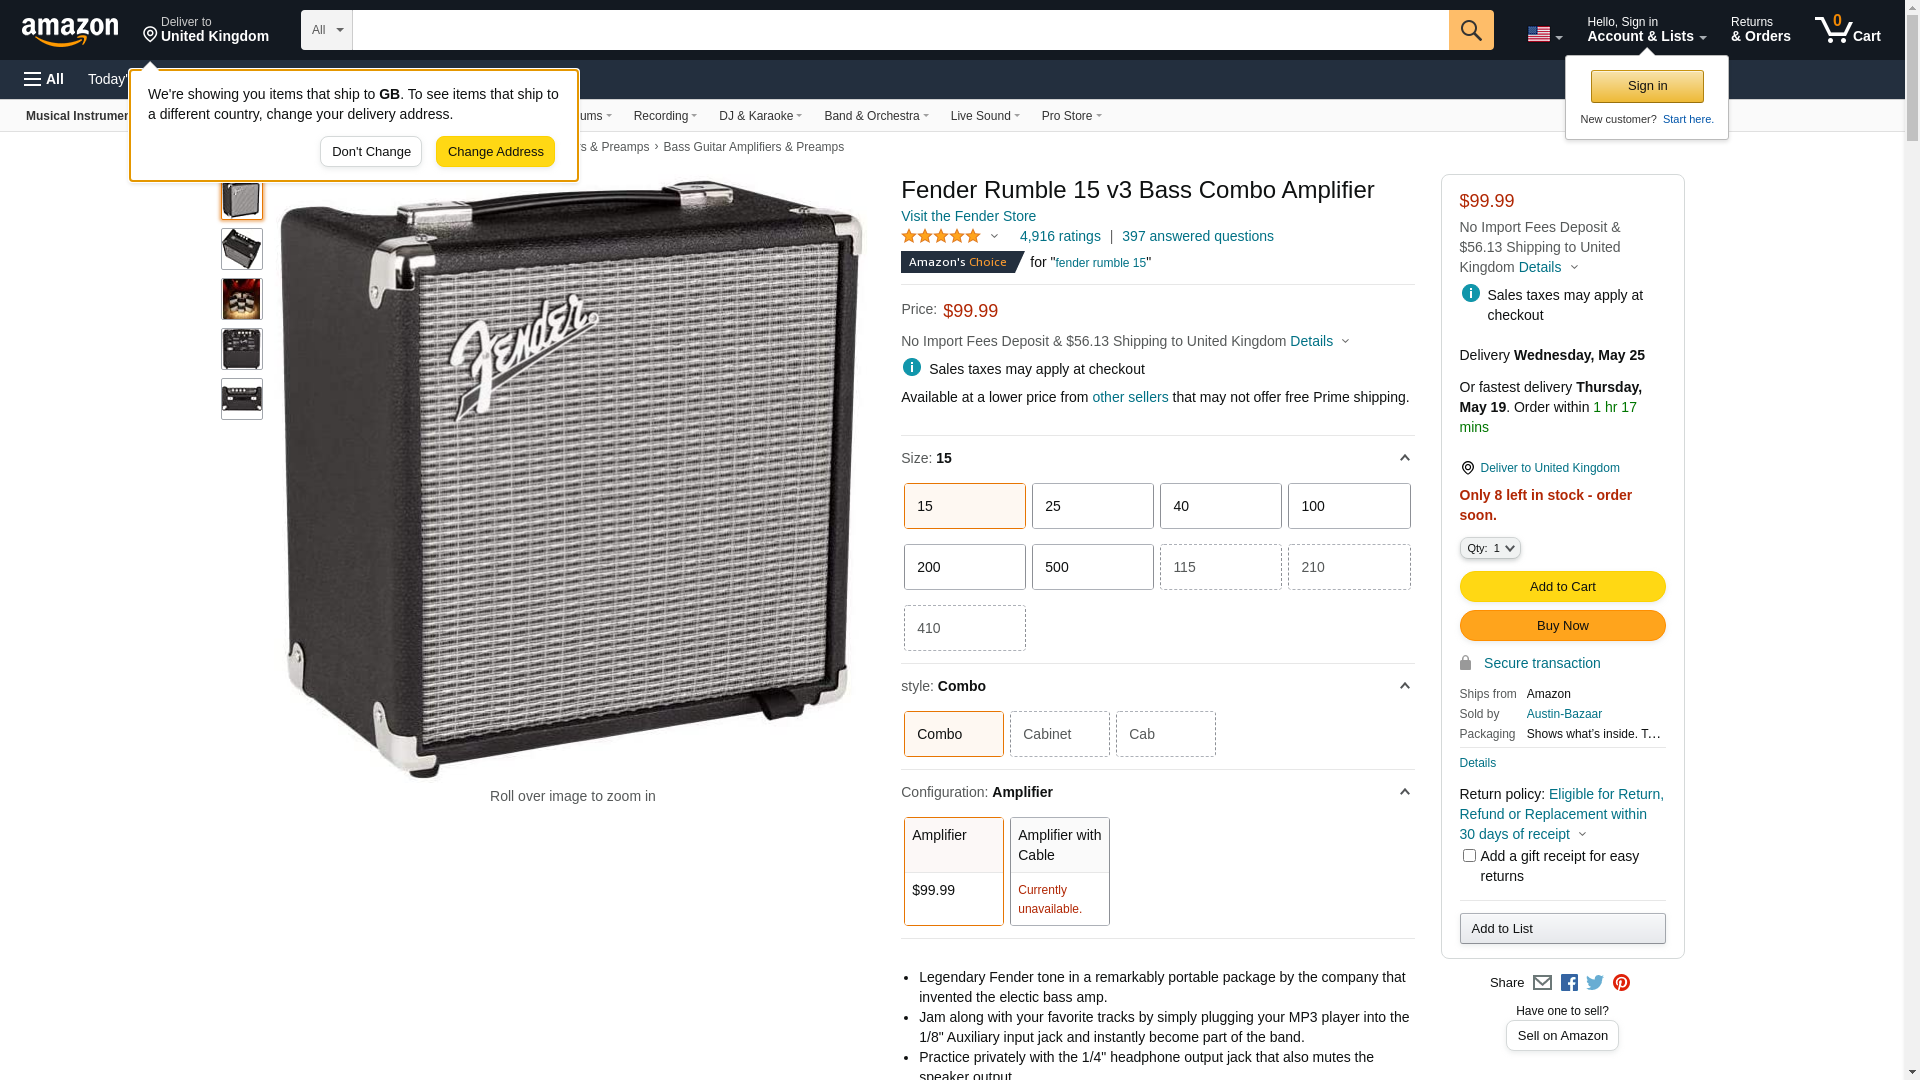Check the gift receipt checkbox
The width and height of the screenshot is (1920, 1080).
click(1469, 856)
